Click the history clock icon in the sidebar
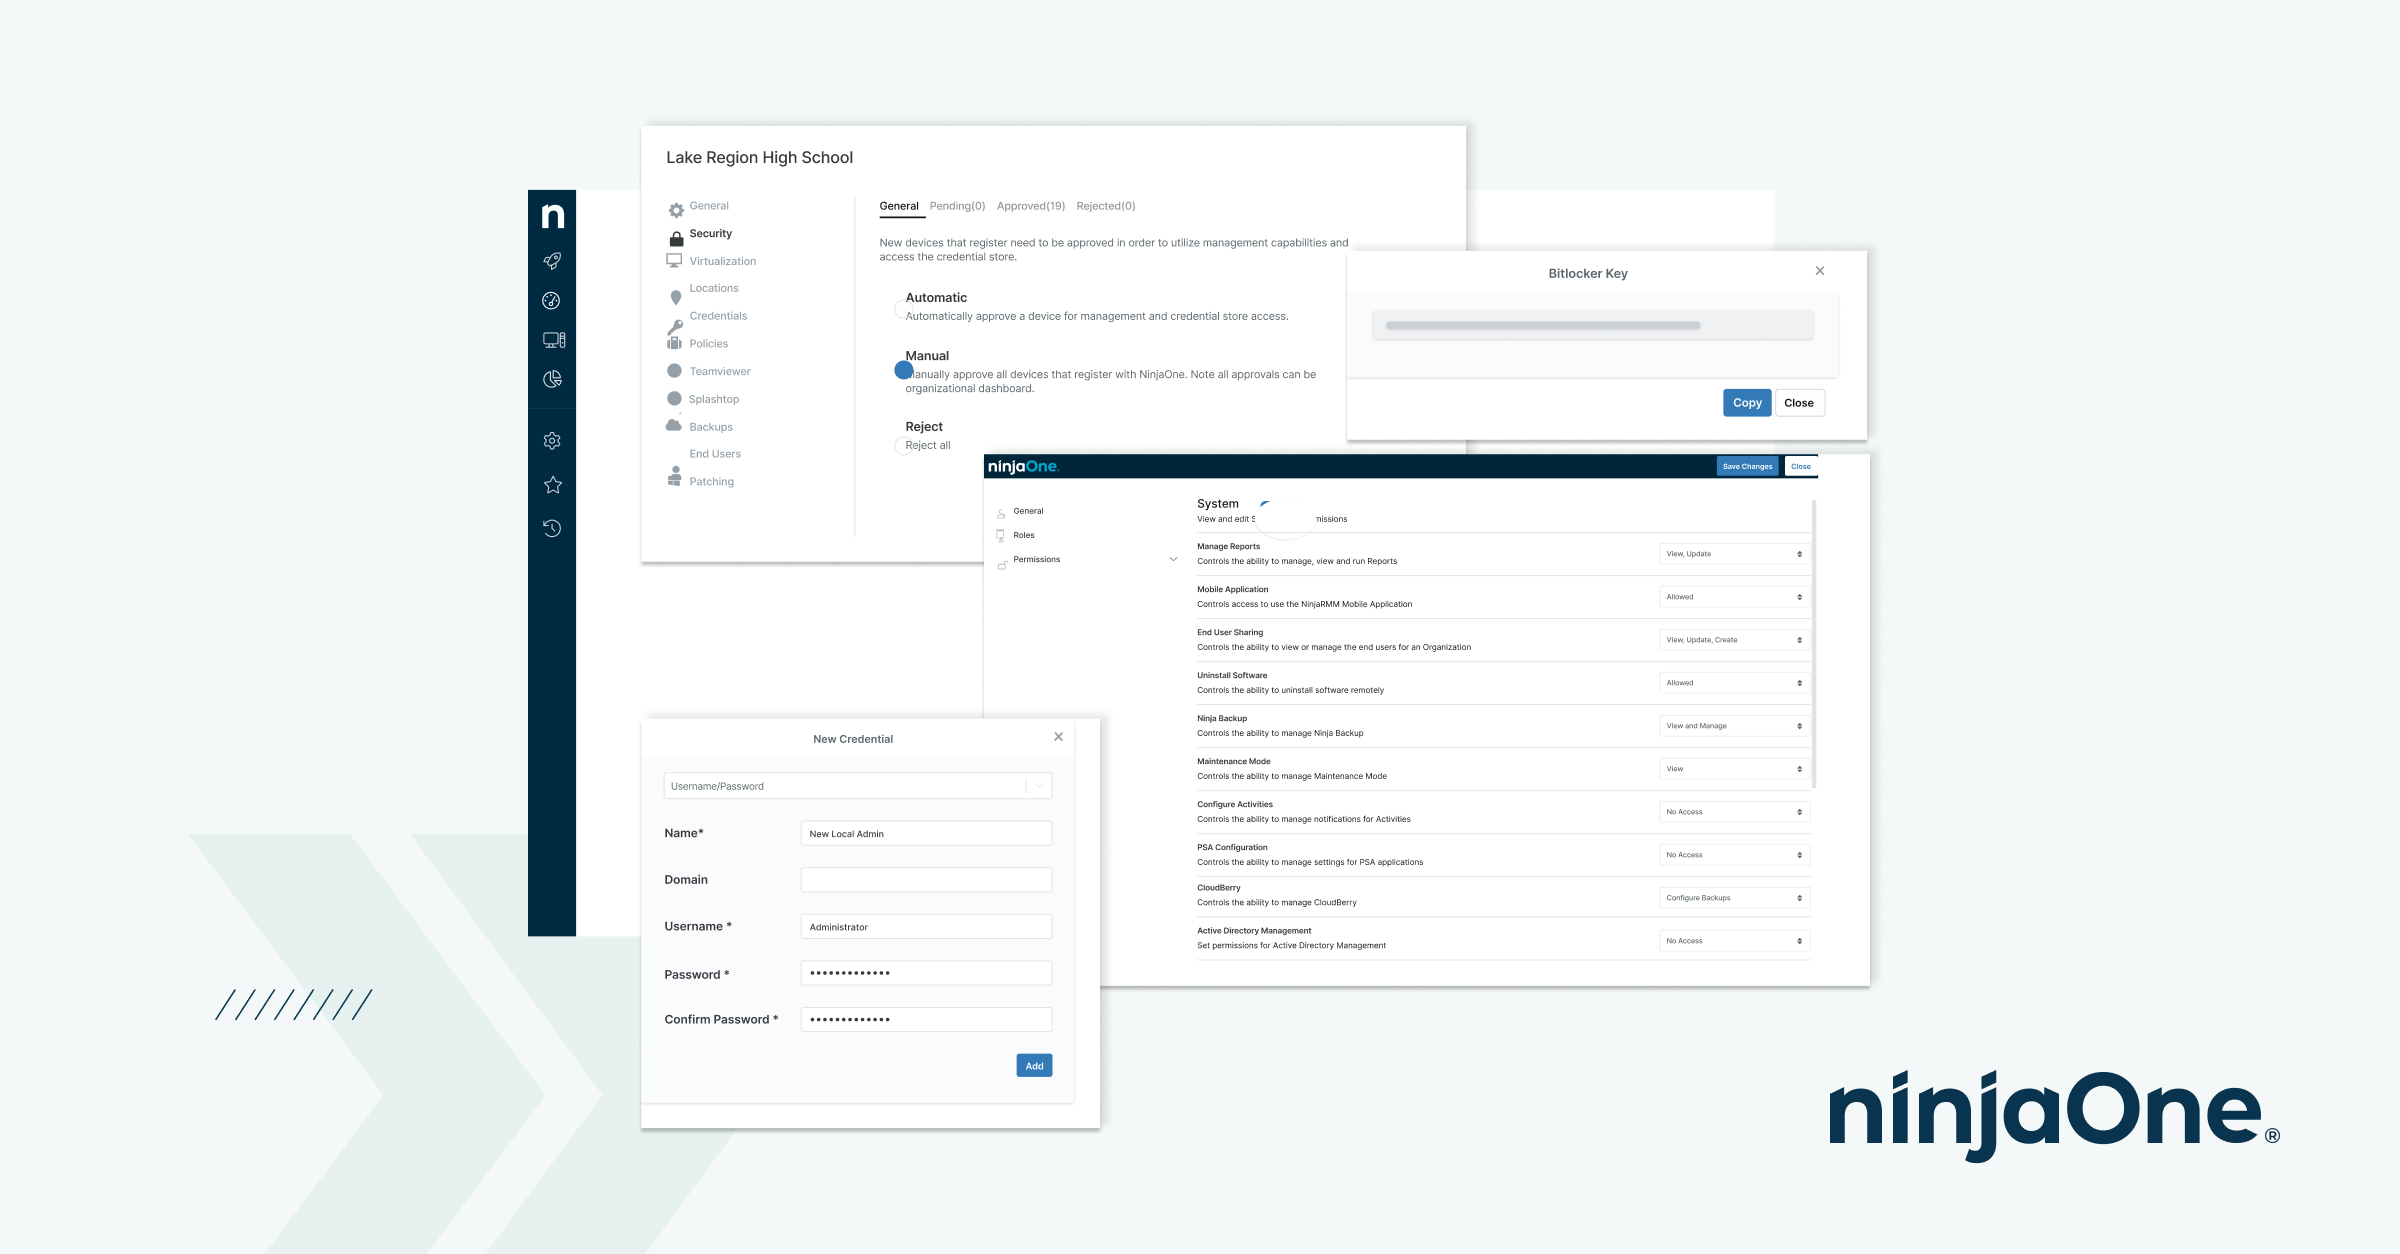 tap(552, 528)
